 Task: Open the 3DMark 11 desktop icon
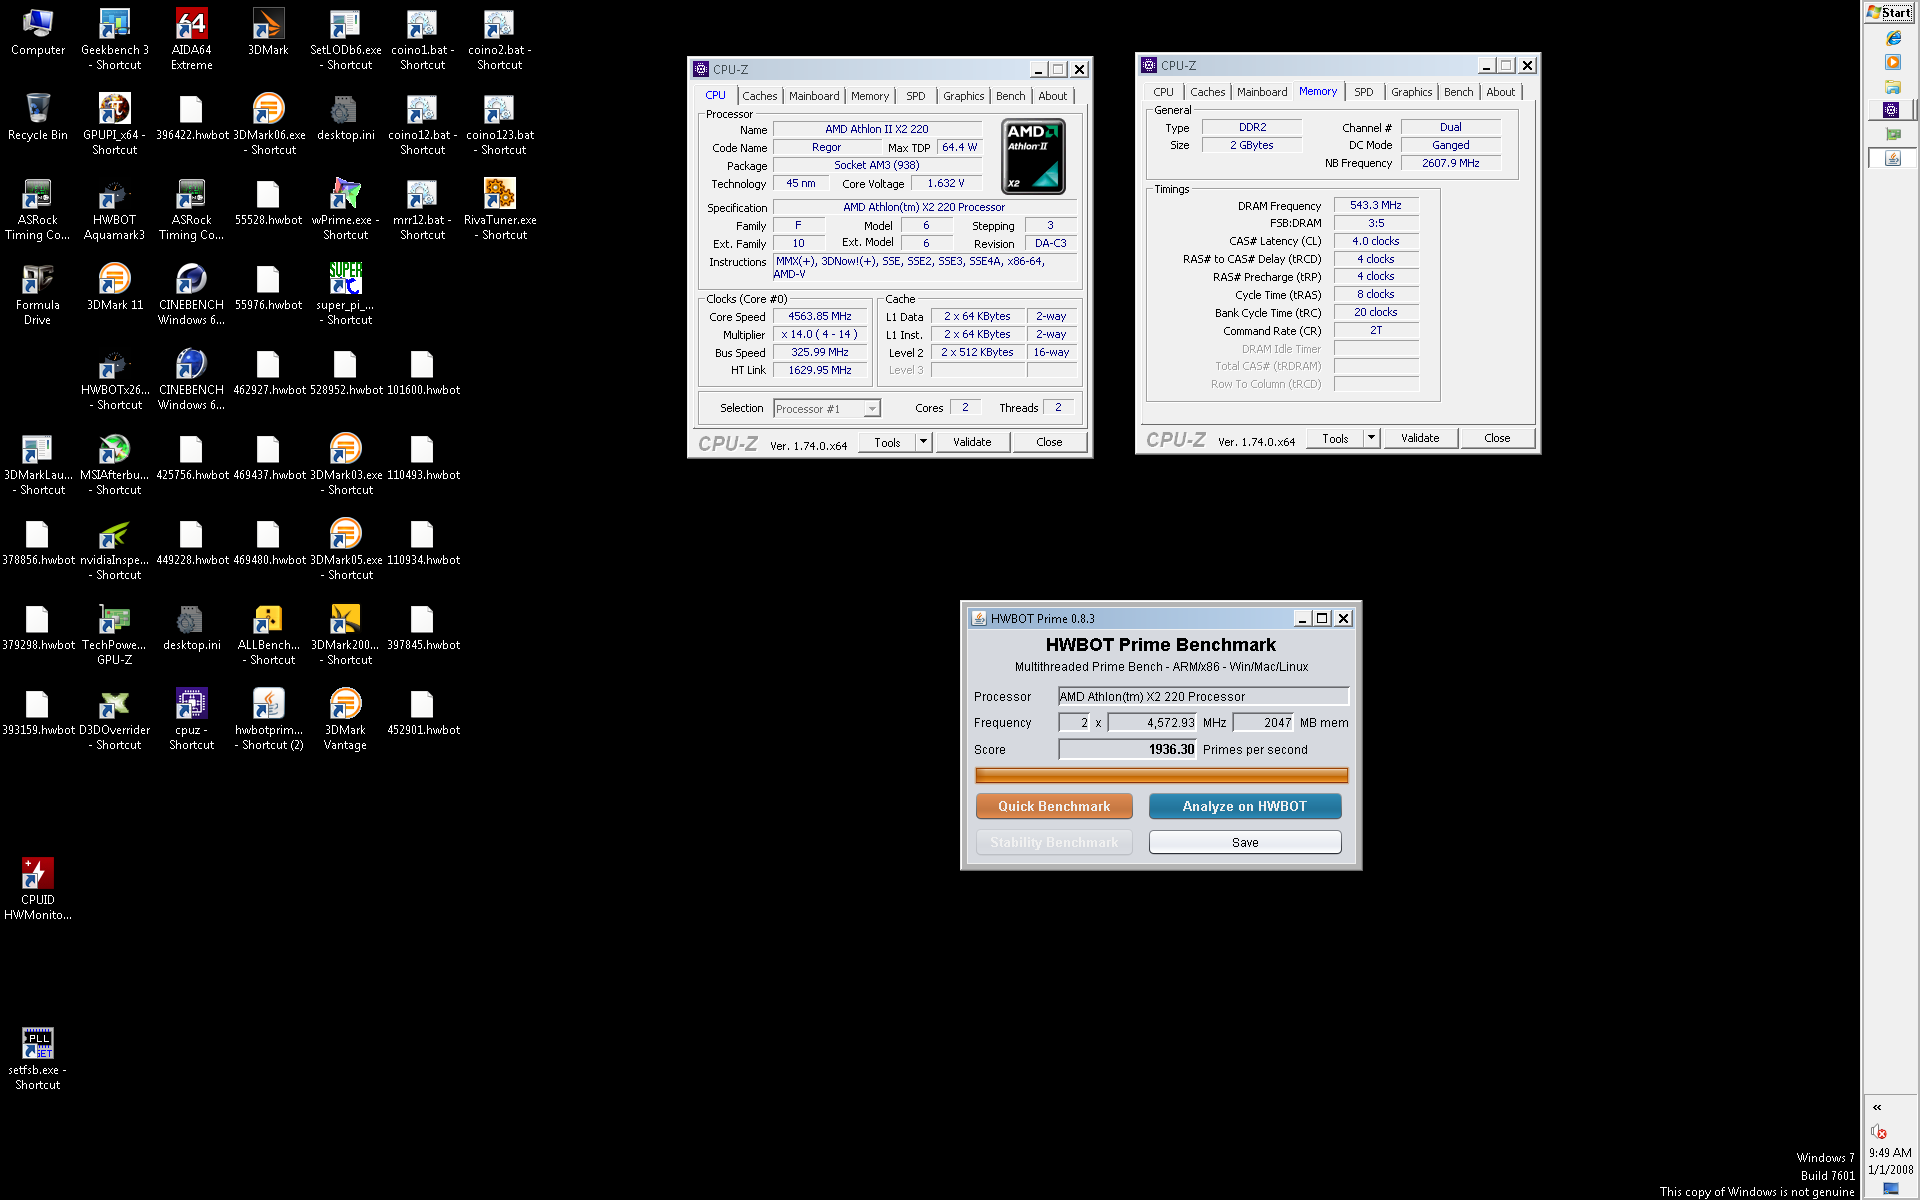coord(115,287)
